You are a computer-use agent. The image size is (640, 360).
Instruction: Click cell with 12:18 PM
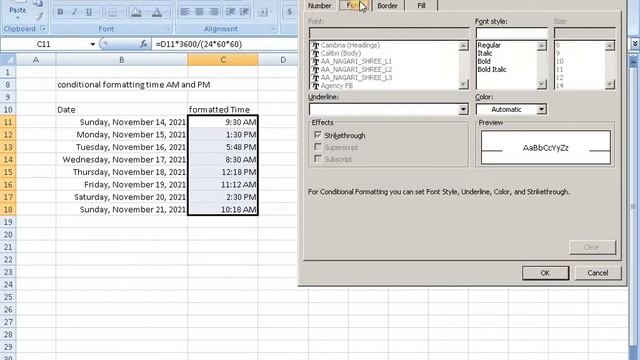click(223, 172)
